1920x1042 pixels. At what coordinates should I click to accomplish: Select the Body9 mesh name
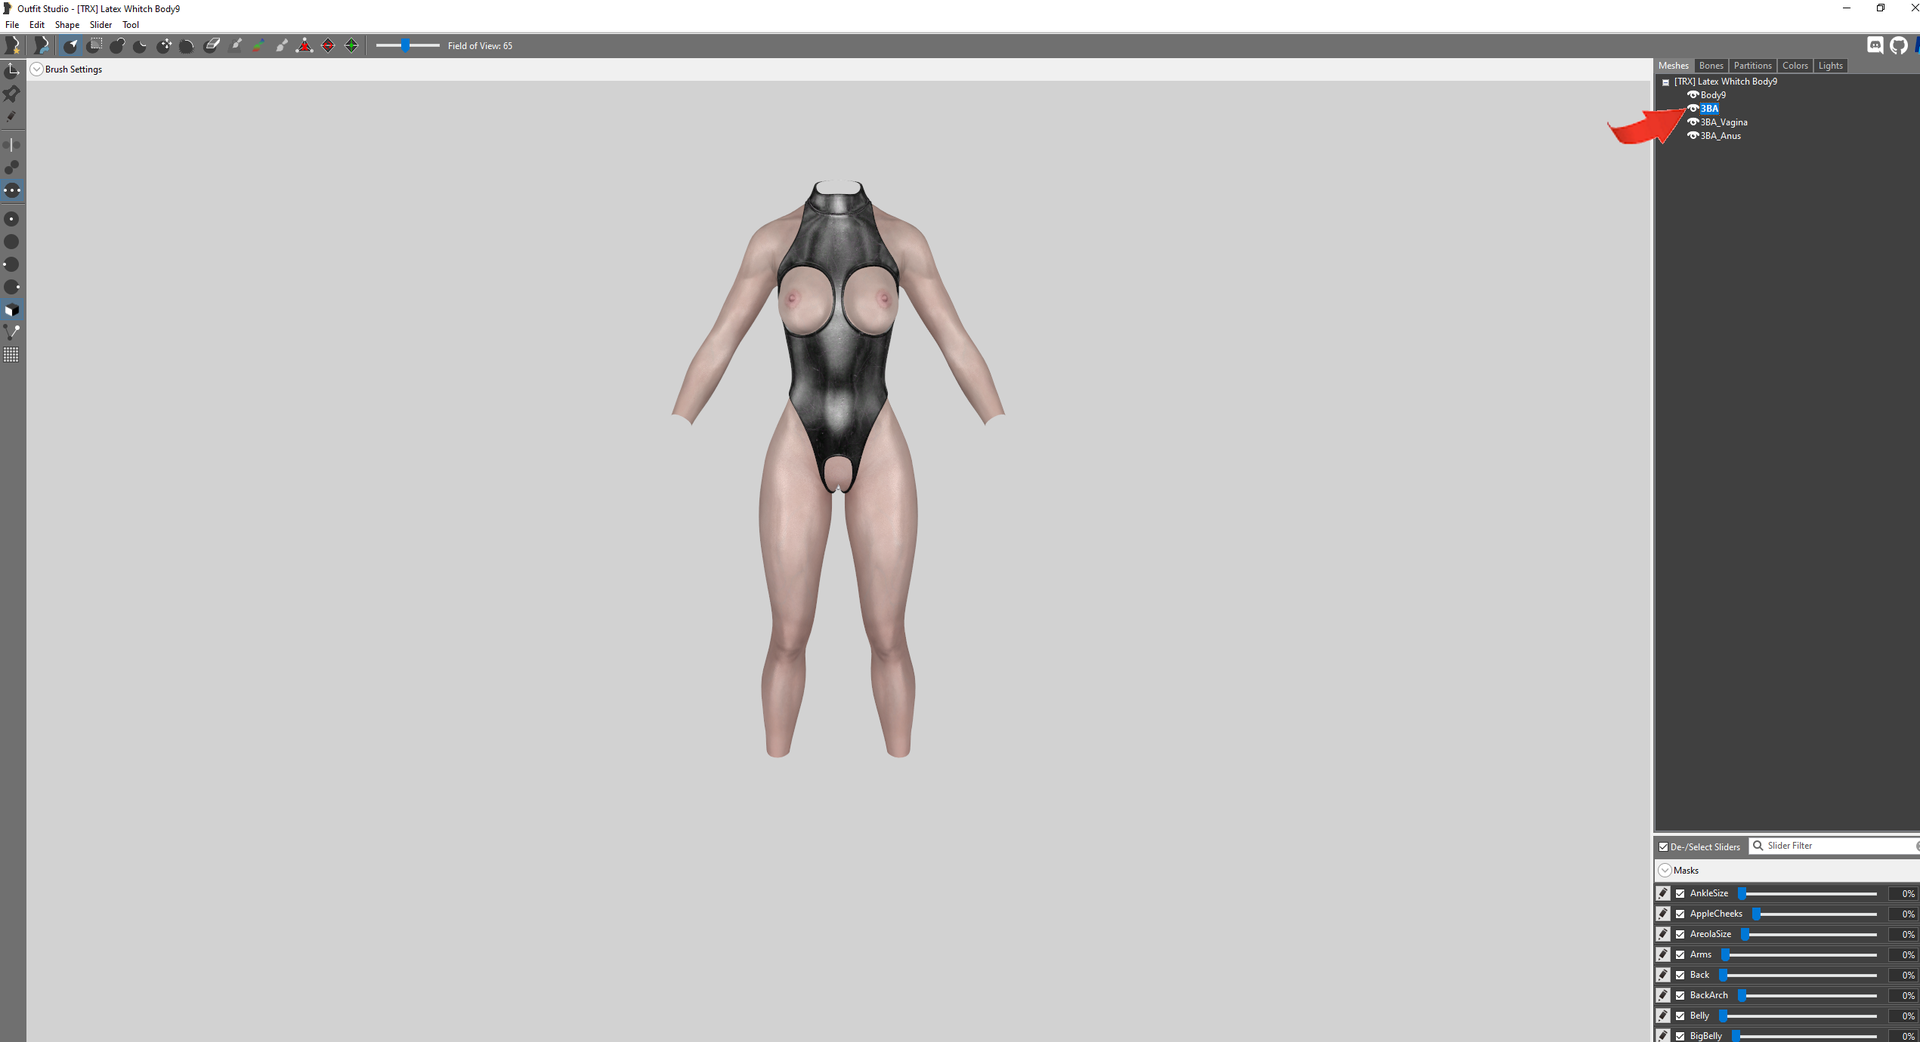(1713, 95)
